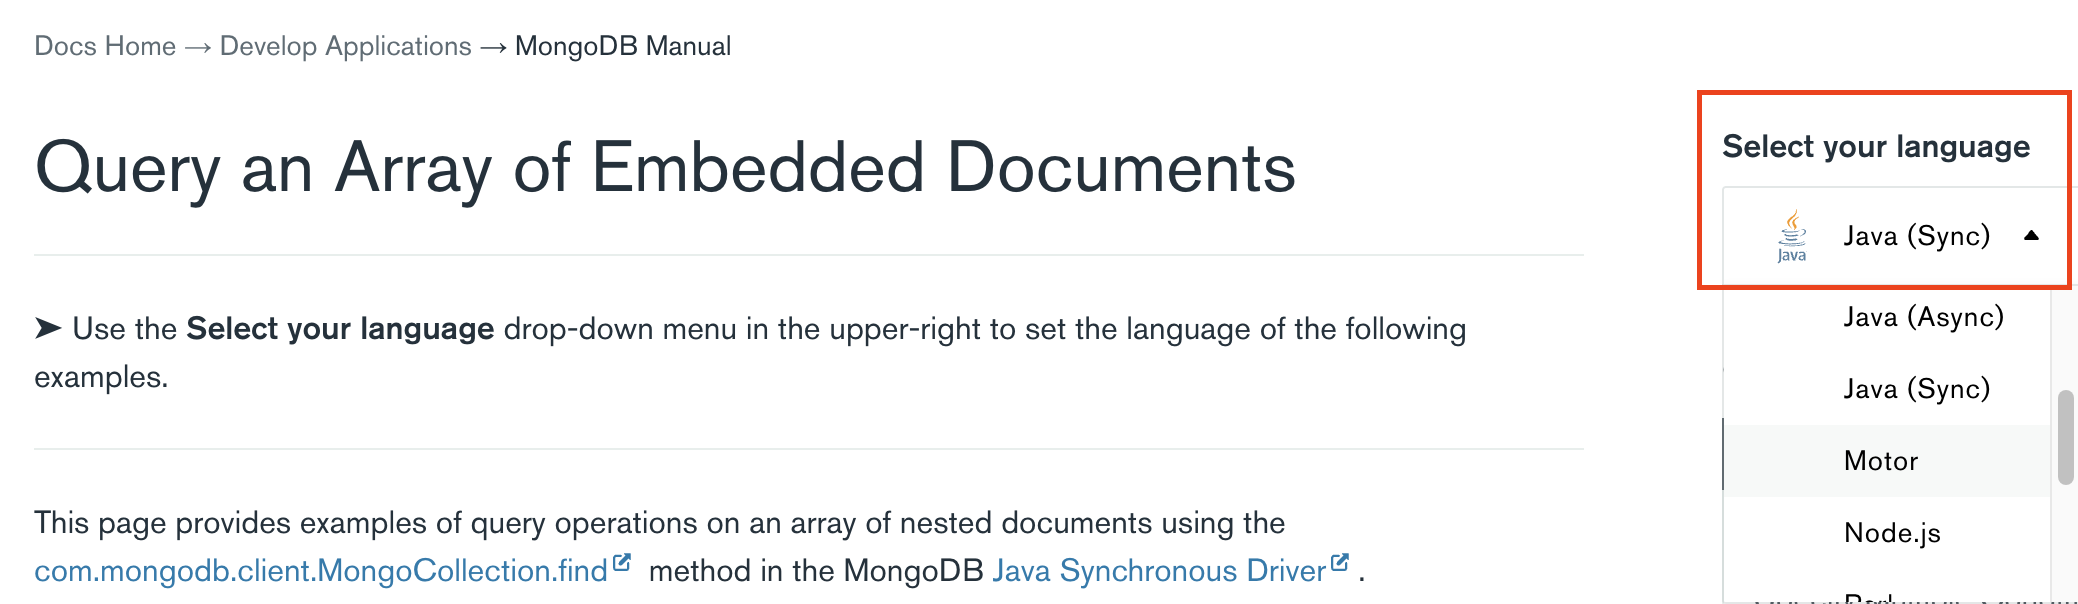This screenshot has height=604, width=2078.
Task: Click the Java logo in language selector
Action: click(1792, 236)
